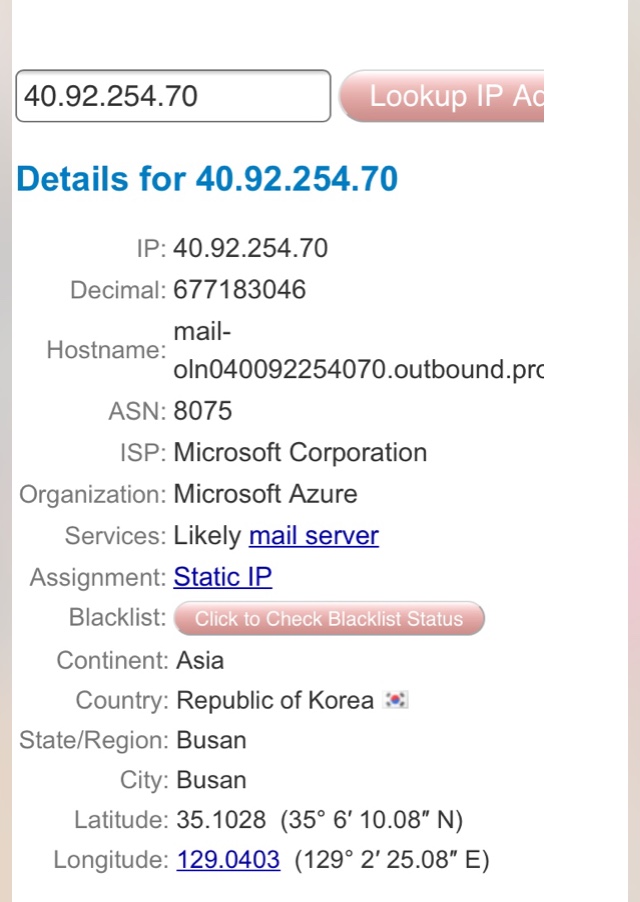Click the Continent value Asia
Image resolution: width=640 pixels, height=902 pixels.
pyautogui.click(x=200, y=660)
